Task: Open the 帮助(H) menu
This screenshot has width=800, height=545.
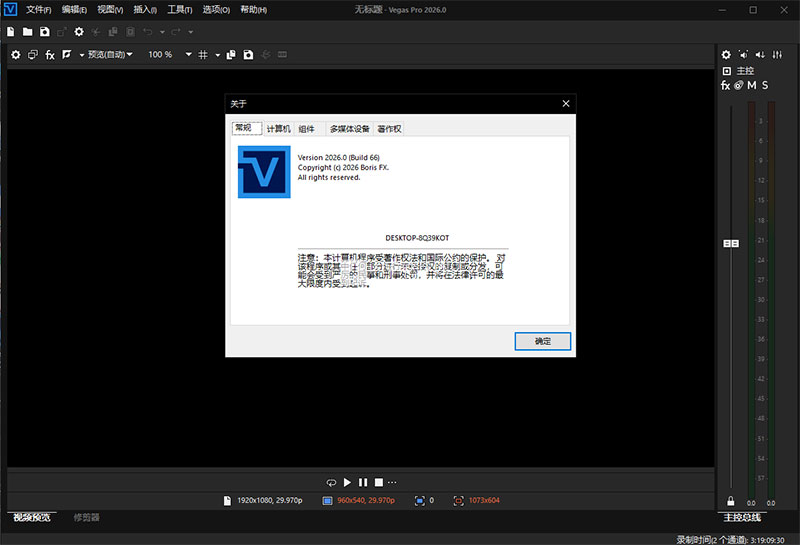Action: click(254, 10)
